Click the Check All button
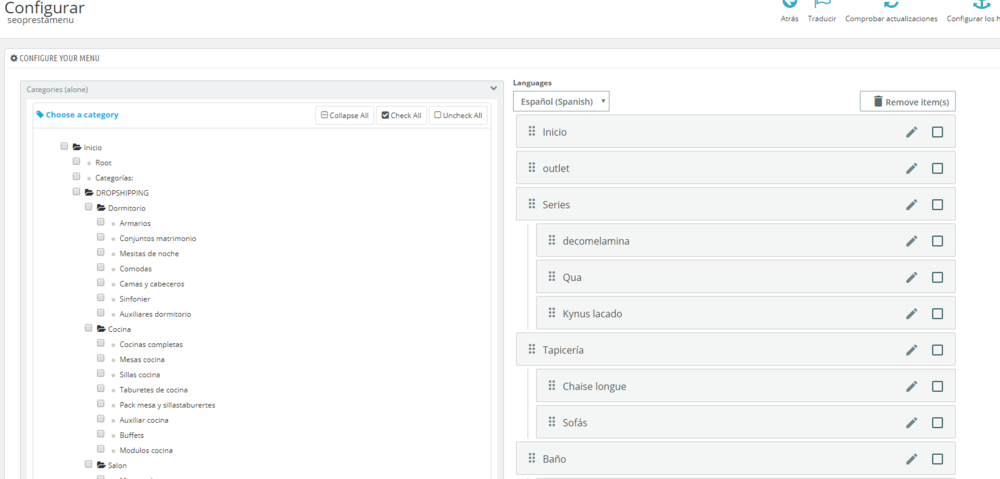The image size is (1000, 479). (401, 115)
